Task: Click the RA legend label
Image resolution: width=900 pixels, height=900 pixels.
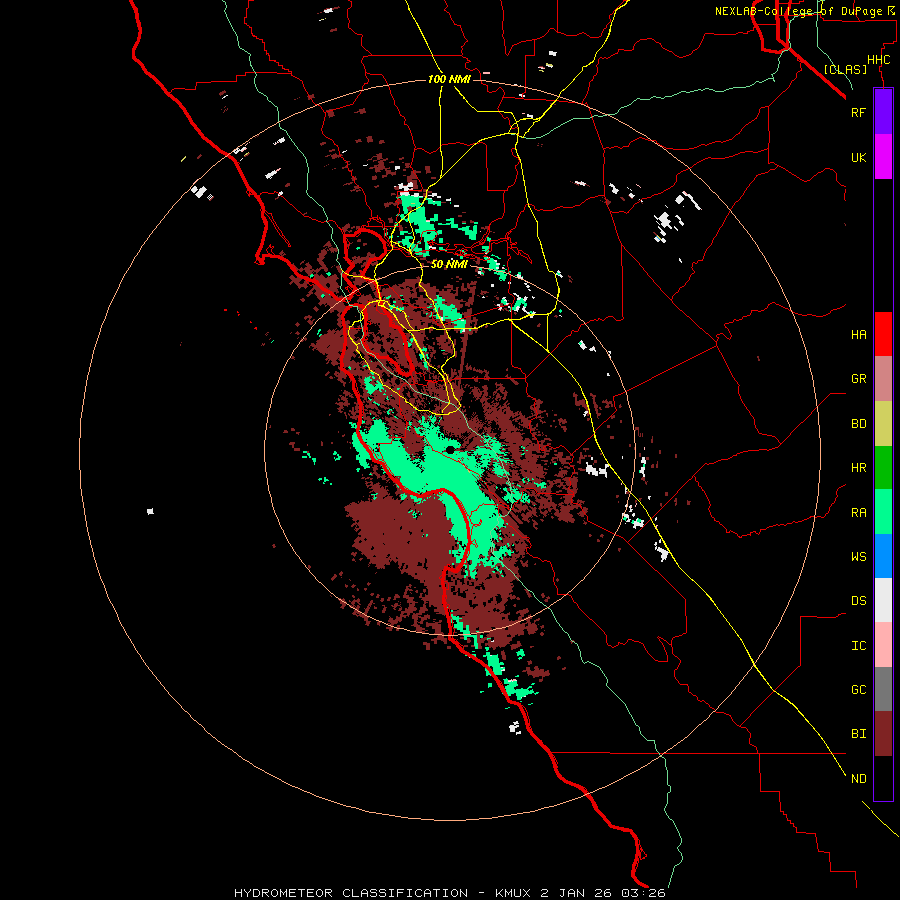Action: point(858,513)
